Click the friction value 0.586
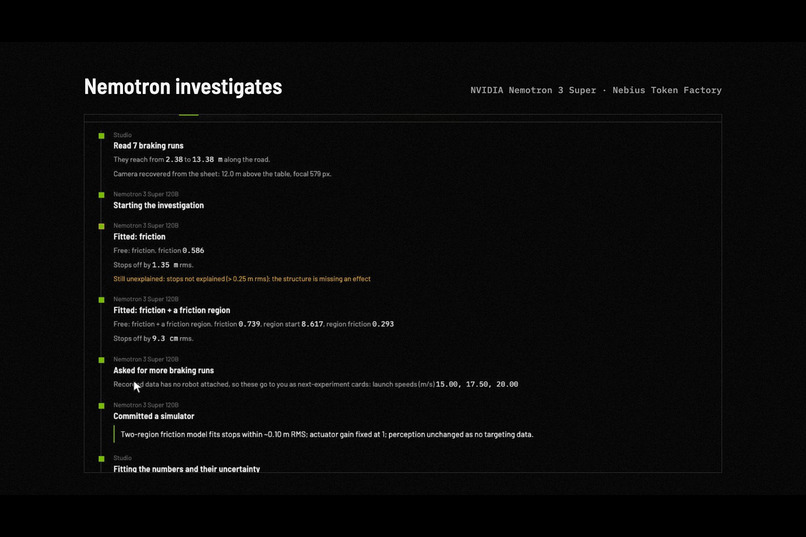Screen dimensions: 806x537 click(x=193, y=250)
